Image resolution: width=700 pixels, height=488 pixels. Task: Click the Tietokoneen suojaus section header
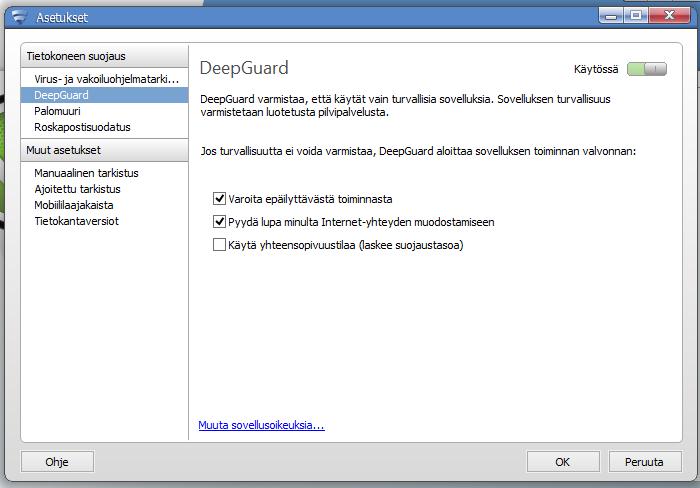104,56
